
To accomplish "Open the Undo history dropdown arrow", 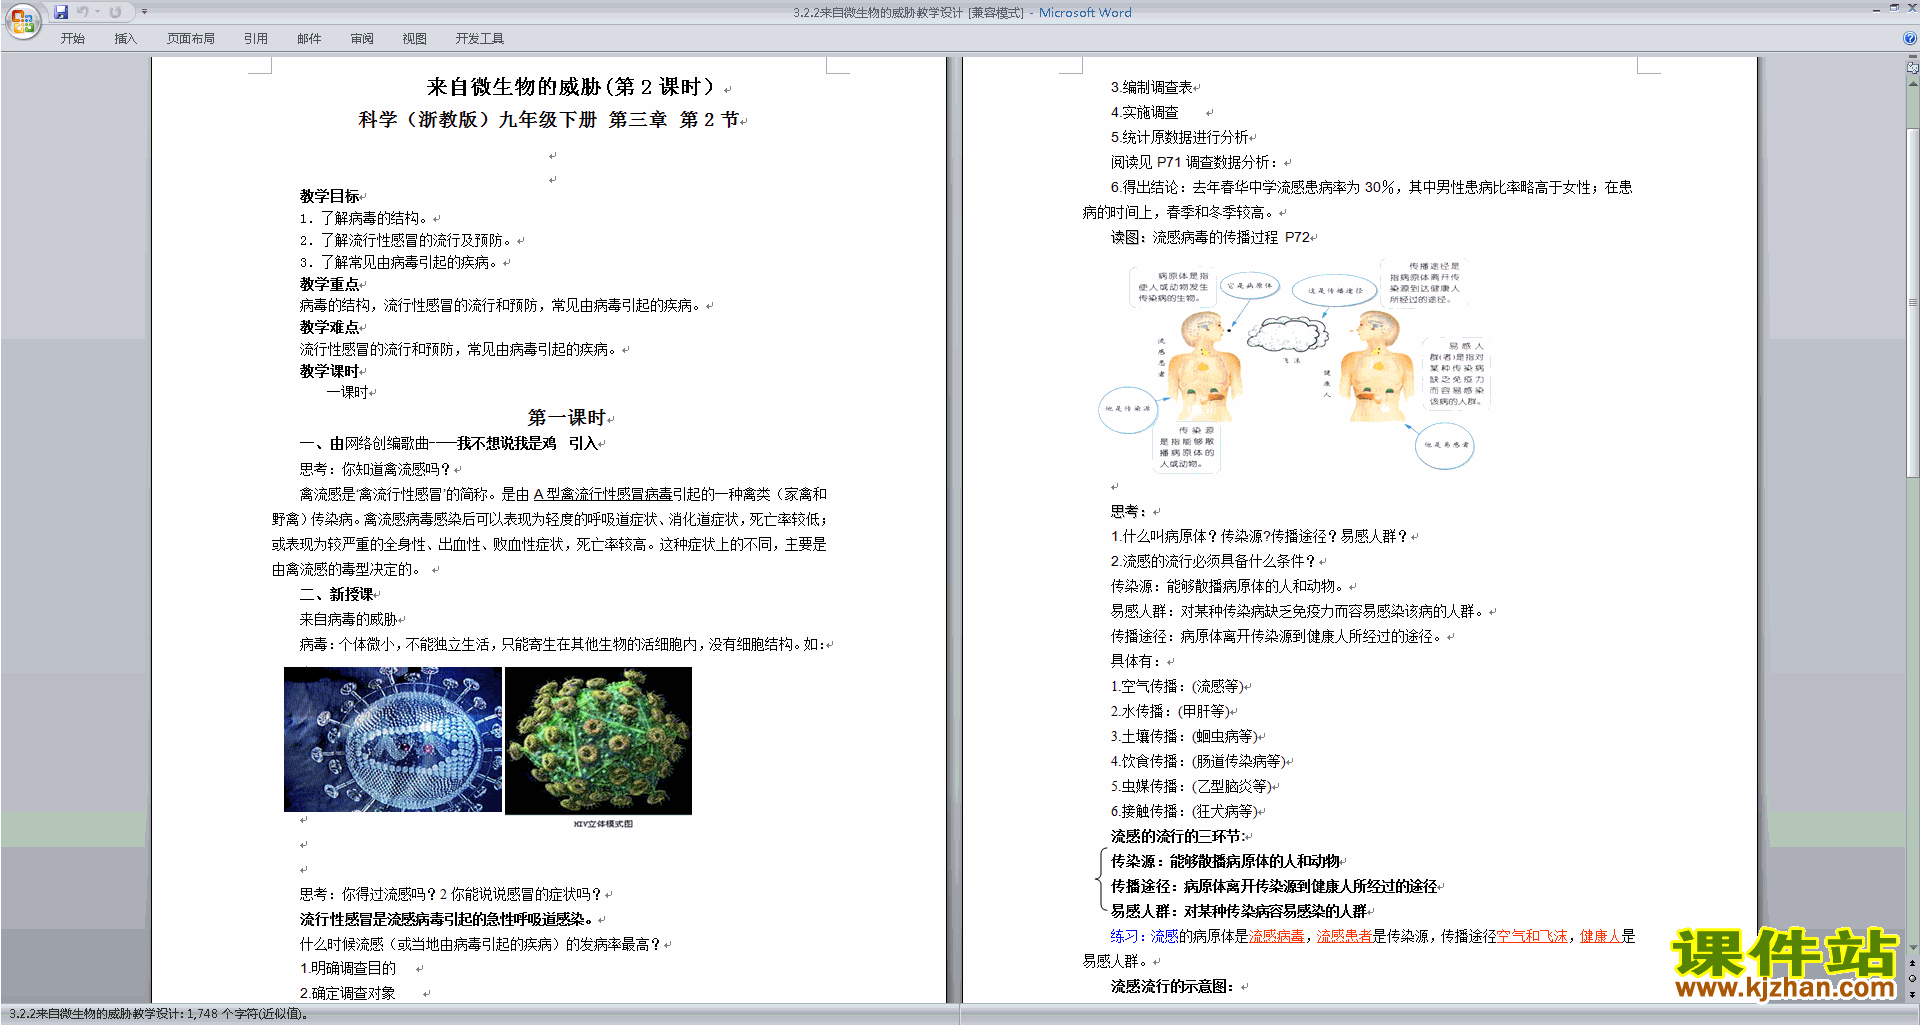I will tap(97, 12).
